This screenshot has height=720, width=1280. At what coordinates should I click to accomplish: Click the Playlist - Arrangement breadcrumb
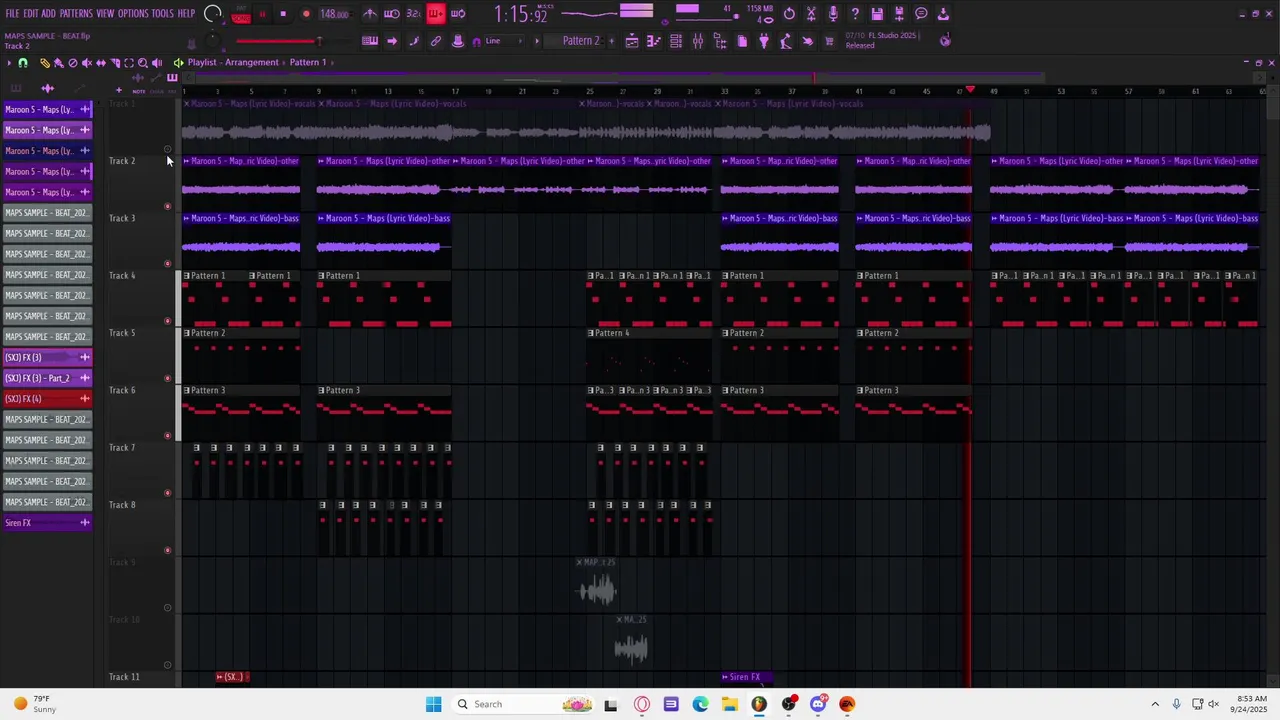click(x=233, y=62)
